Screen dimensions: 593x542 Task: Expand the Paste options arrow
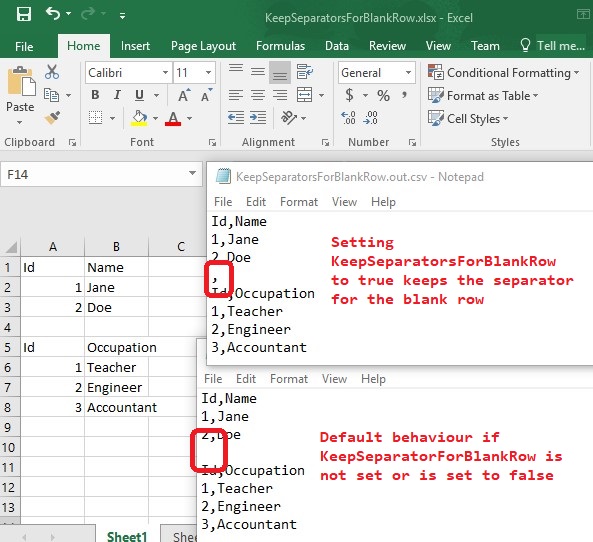point(20,123)
